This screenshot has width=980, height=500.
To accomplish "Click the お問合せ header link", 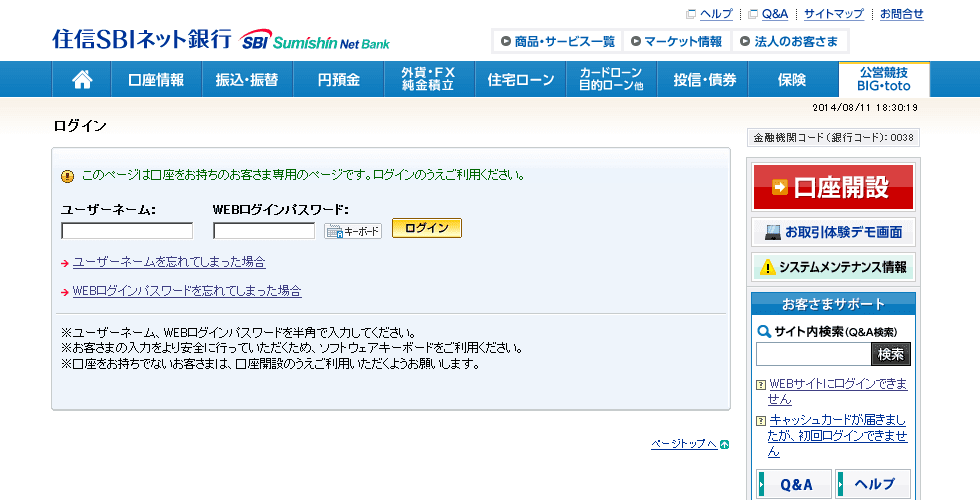I will pos(901,14).
